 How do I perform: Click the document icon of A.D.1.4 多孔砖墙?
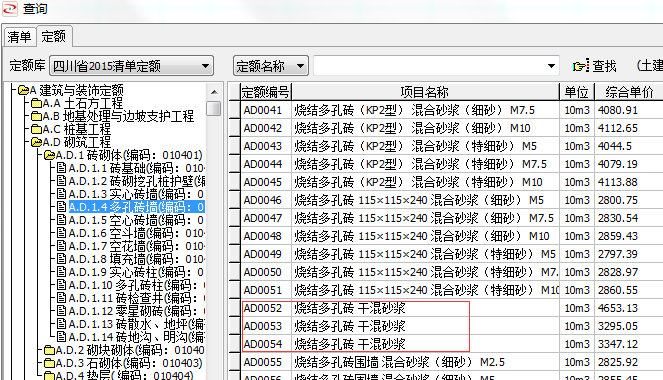pos(61,207)
